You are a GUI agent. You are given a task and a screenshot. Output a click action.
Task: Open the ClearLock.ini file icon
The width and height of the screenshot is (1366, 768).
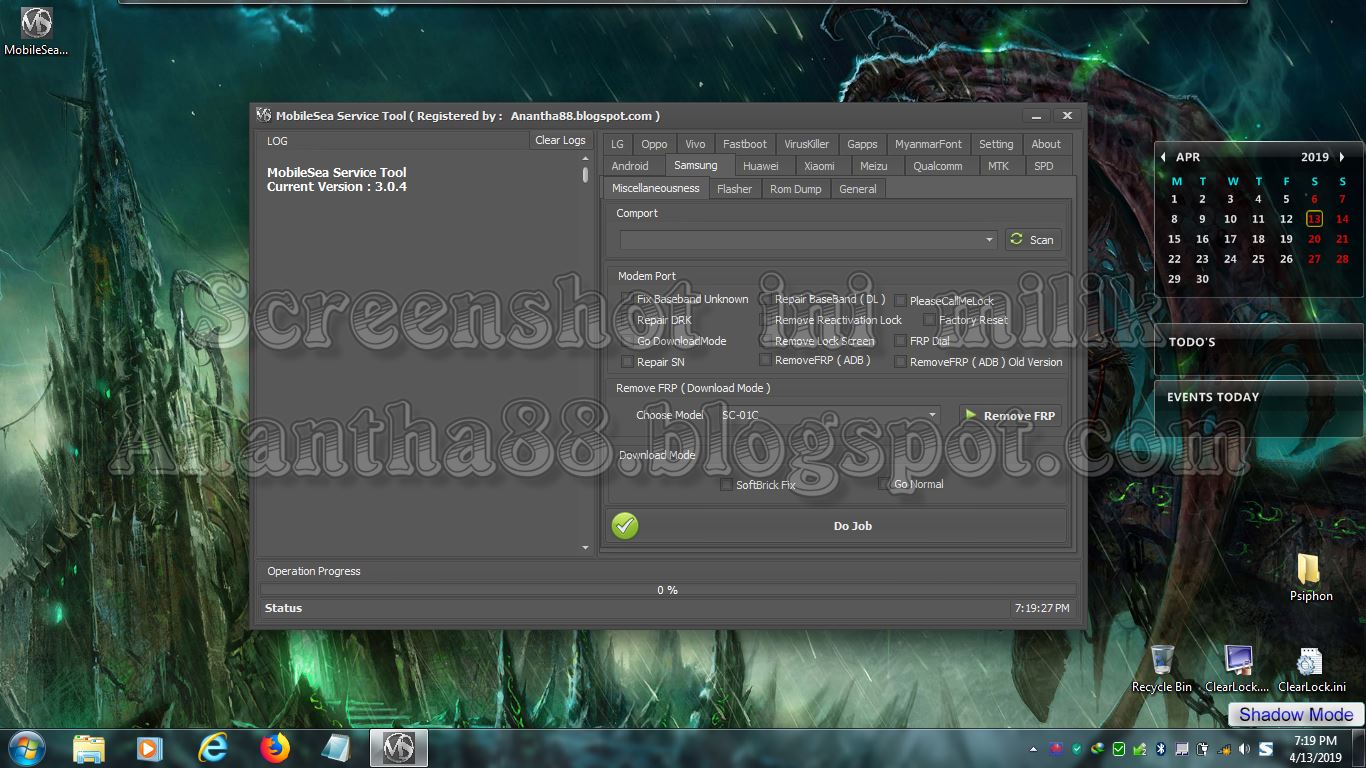(1311, 668)
